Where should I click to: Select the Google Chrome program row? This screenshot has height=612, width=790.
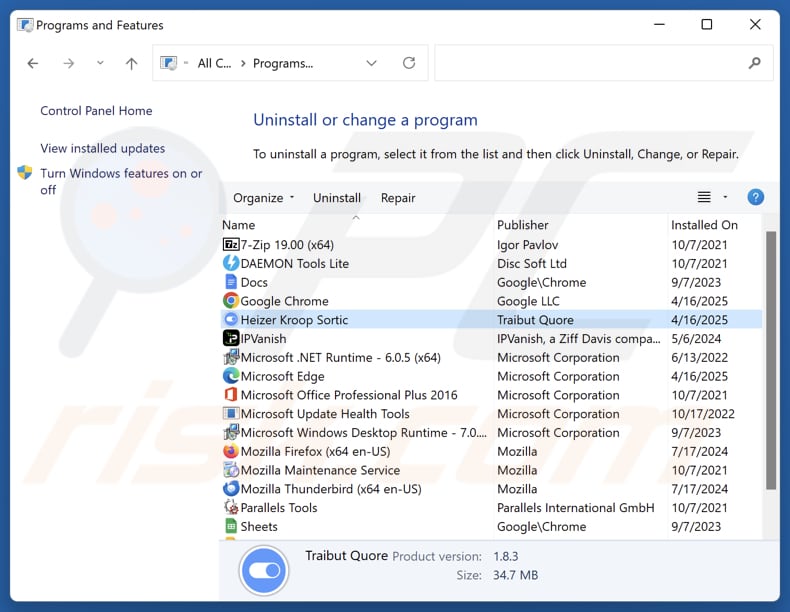491,301
